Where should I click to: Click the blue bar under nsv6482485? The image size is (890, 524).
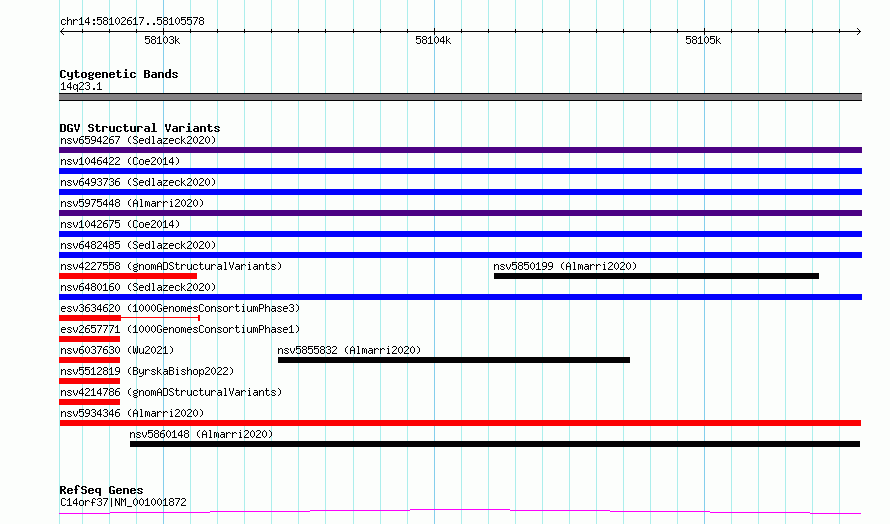pyautogui.click(x=460, y=255)
